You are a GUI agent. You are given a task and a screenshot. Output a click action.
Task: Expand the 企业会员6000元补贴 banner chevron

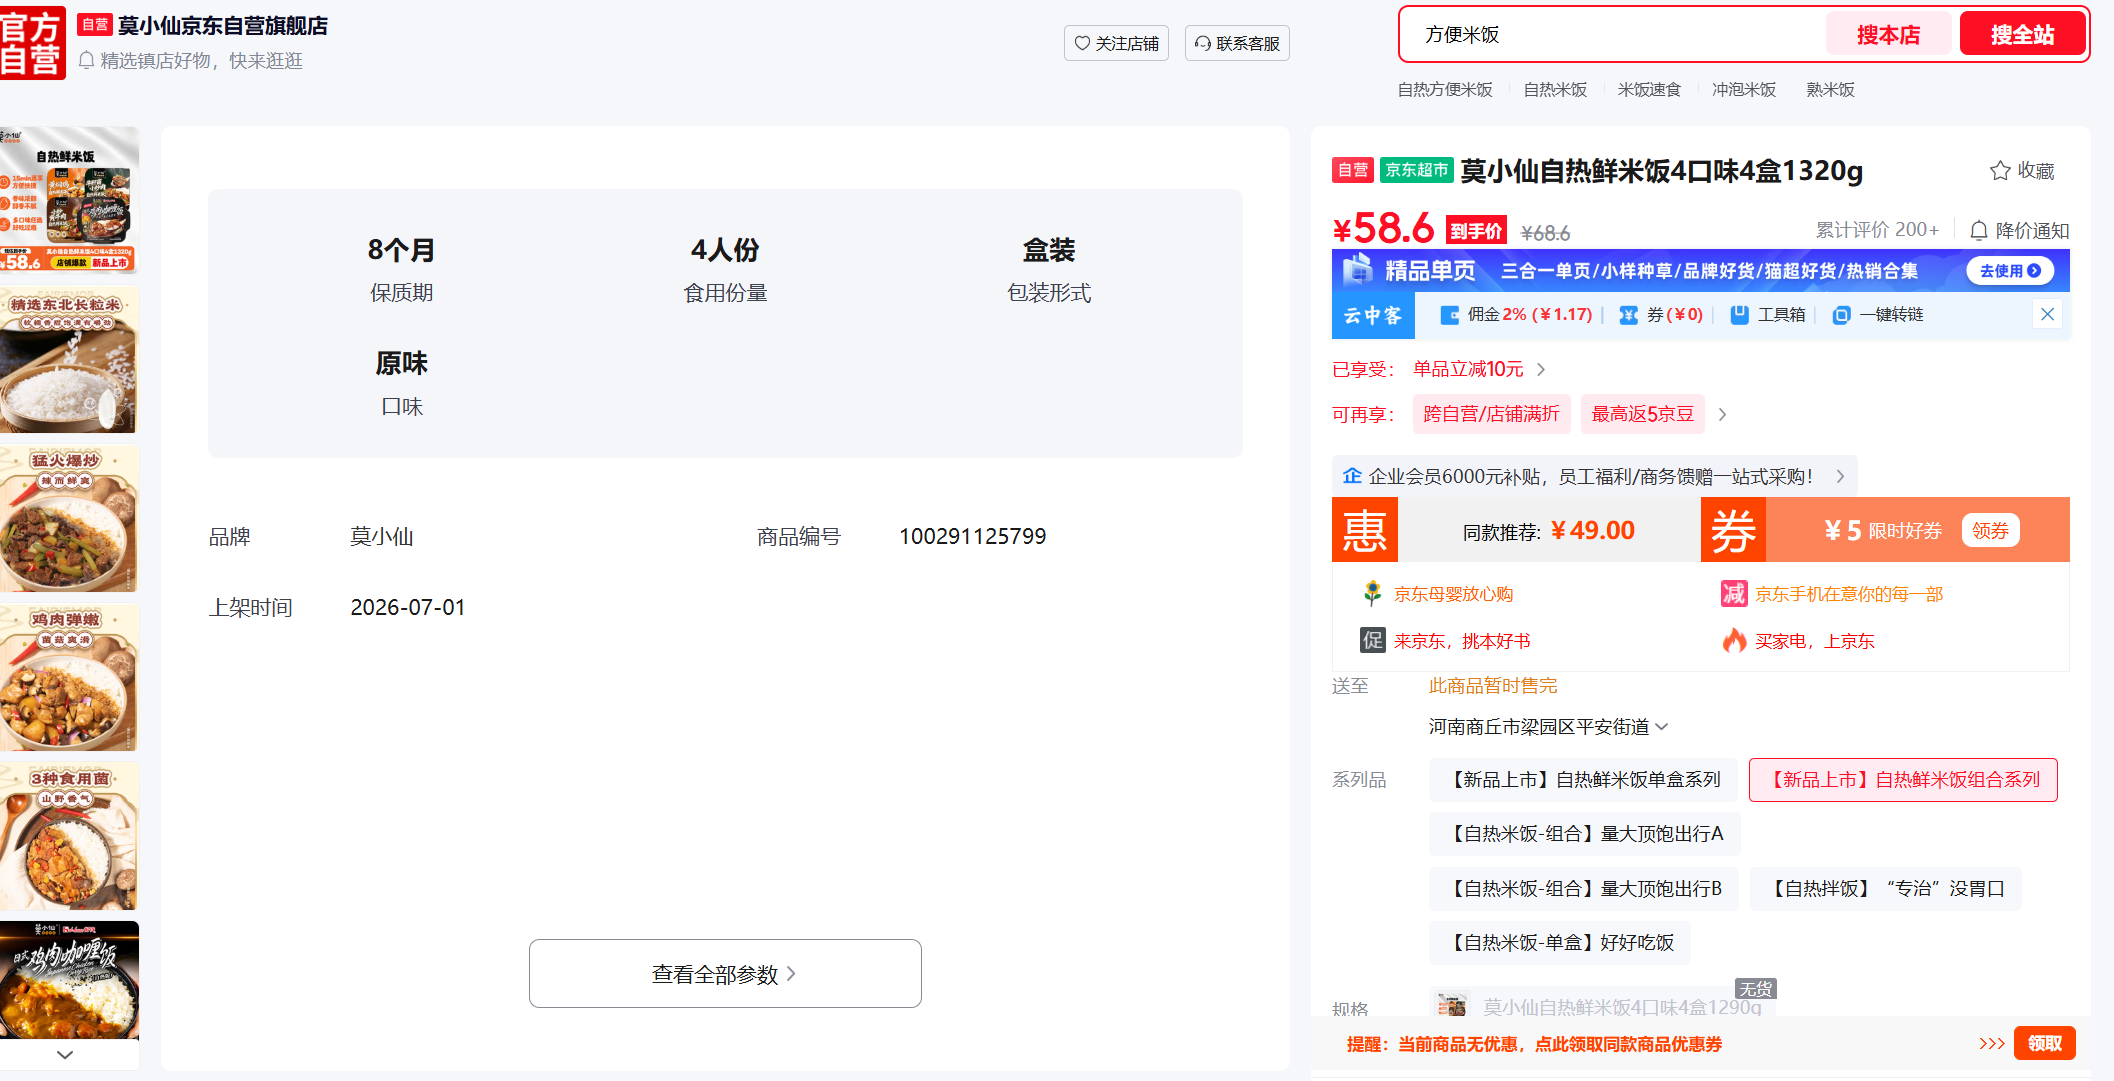pos(1840,477)
